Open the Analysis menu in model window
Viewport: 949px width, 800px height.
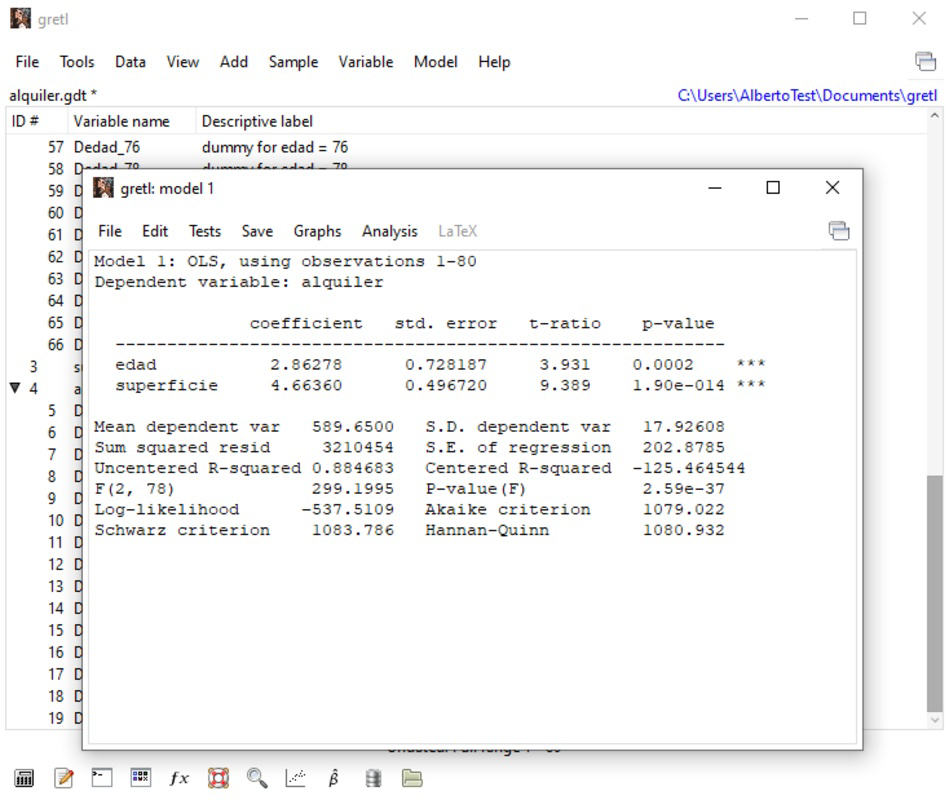390,231
